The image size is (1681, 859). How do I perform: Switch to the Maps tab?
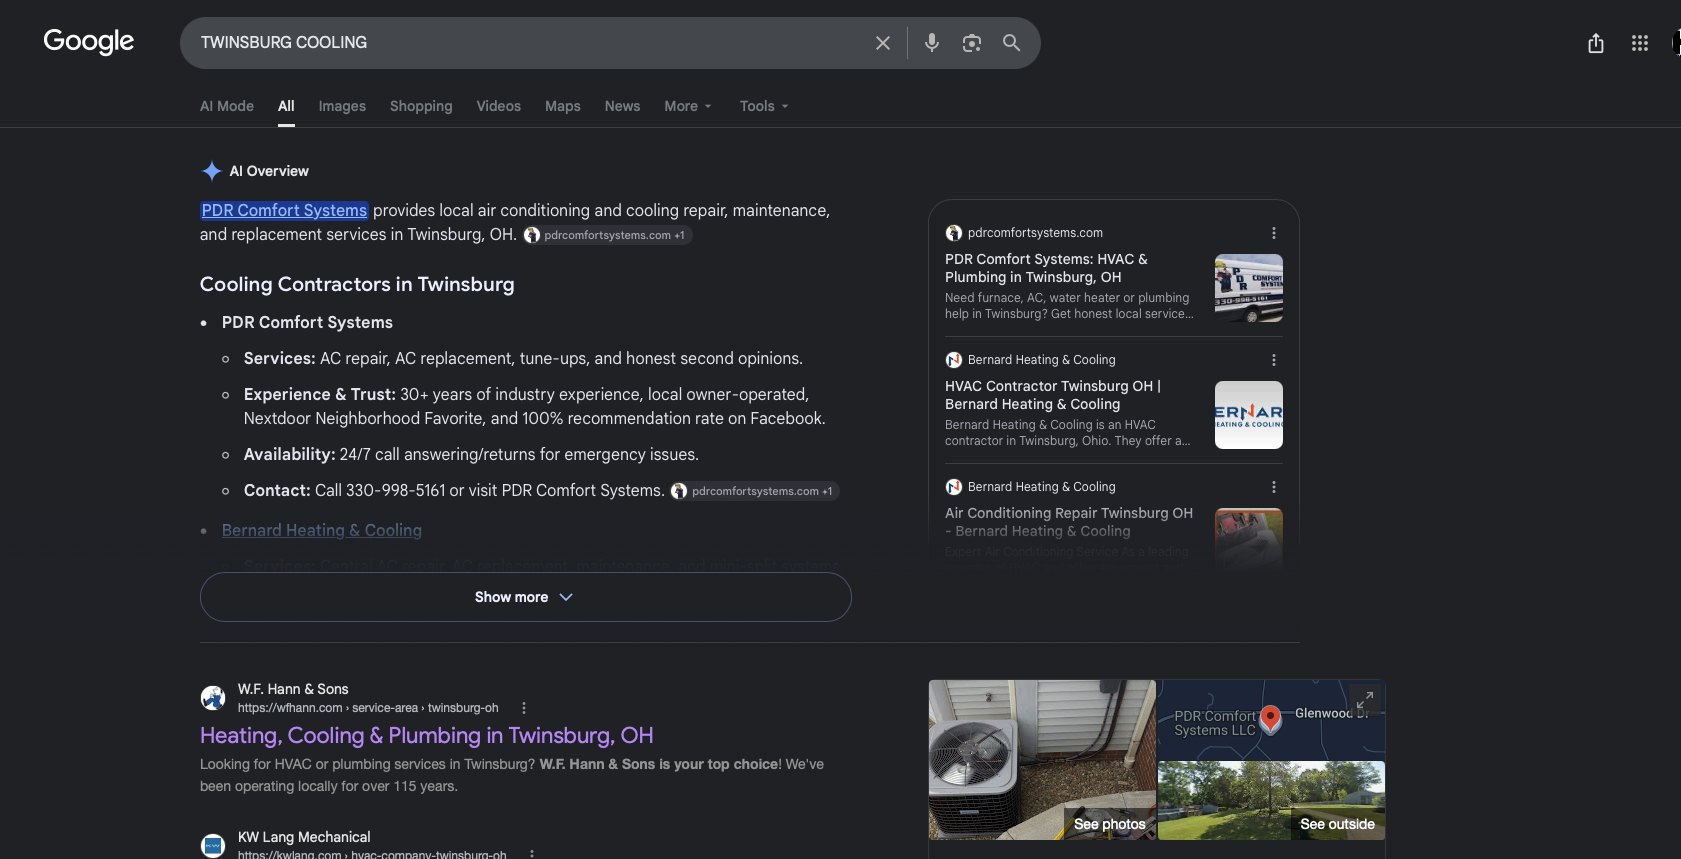[x=563, y=106]
